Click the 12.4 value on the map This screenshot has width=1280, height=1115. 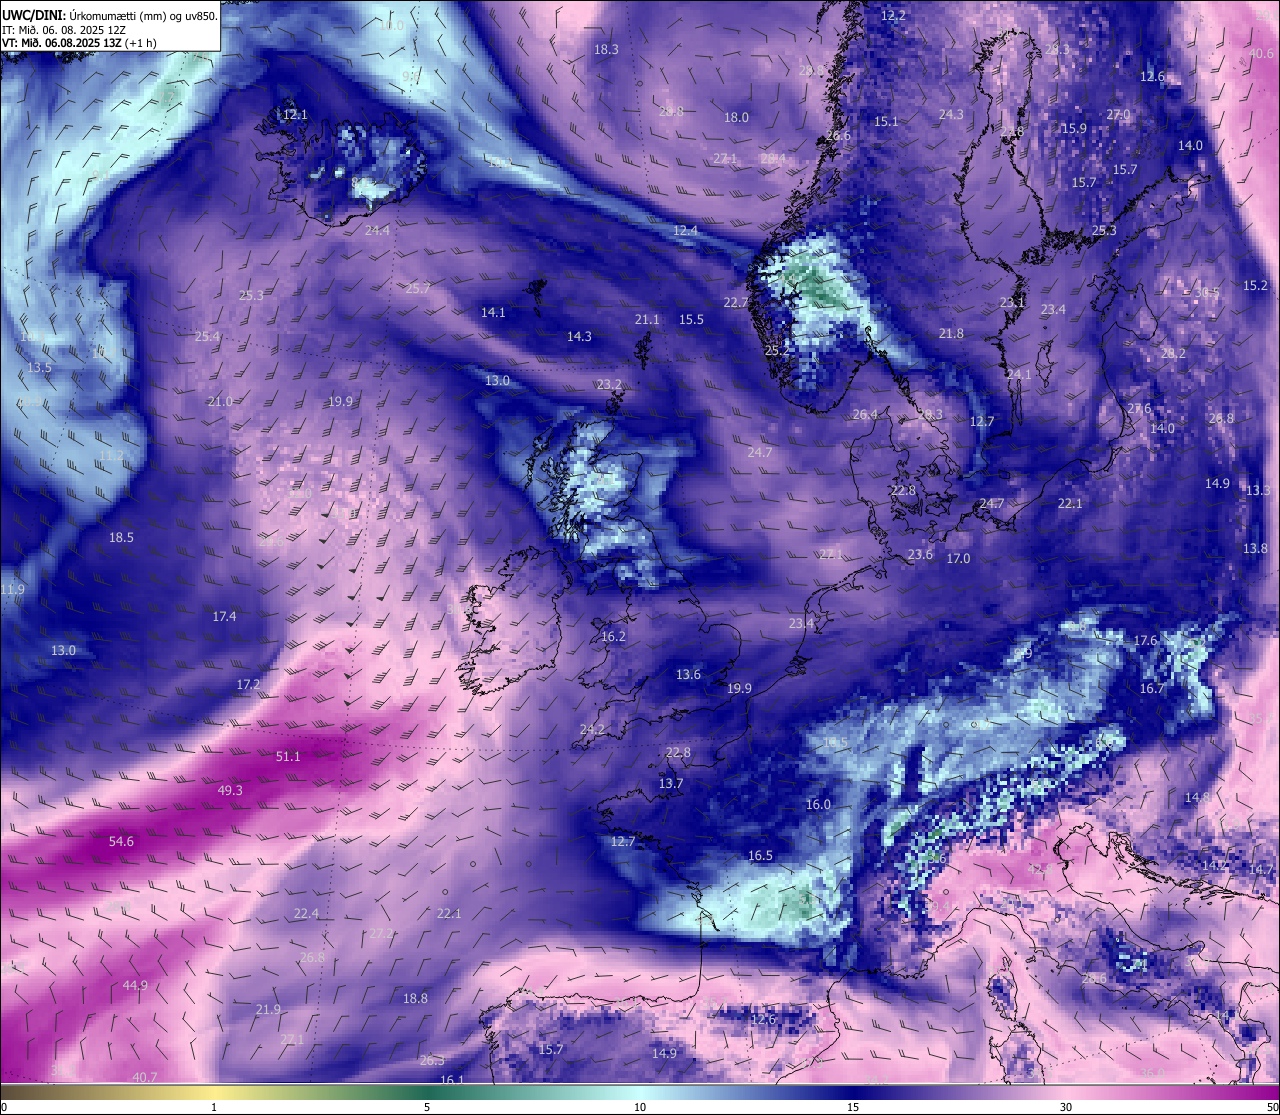[685, 230]
